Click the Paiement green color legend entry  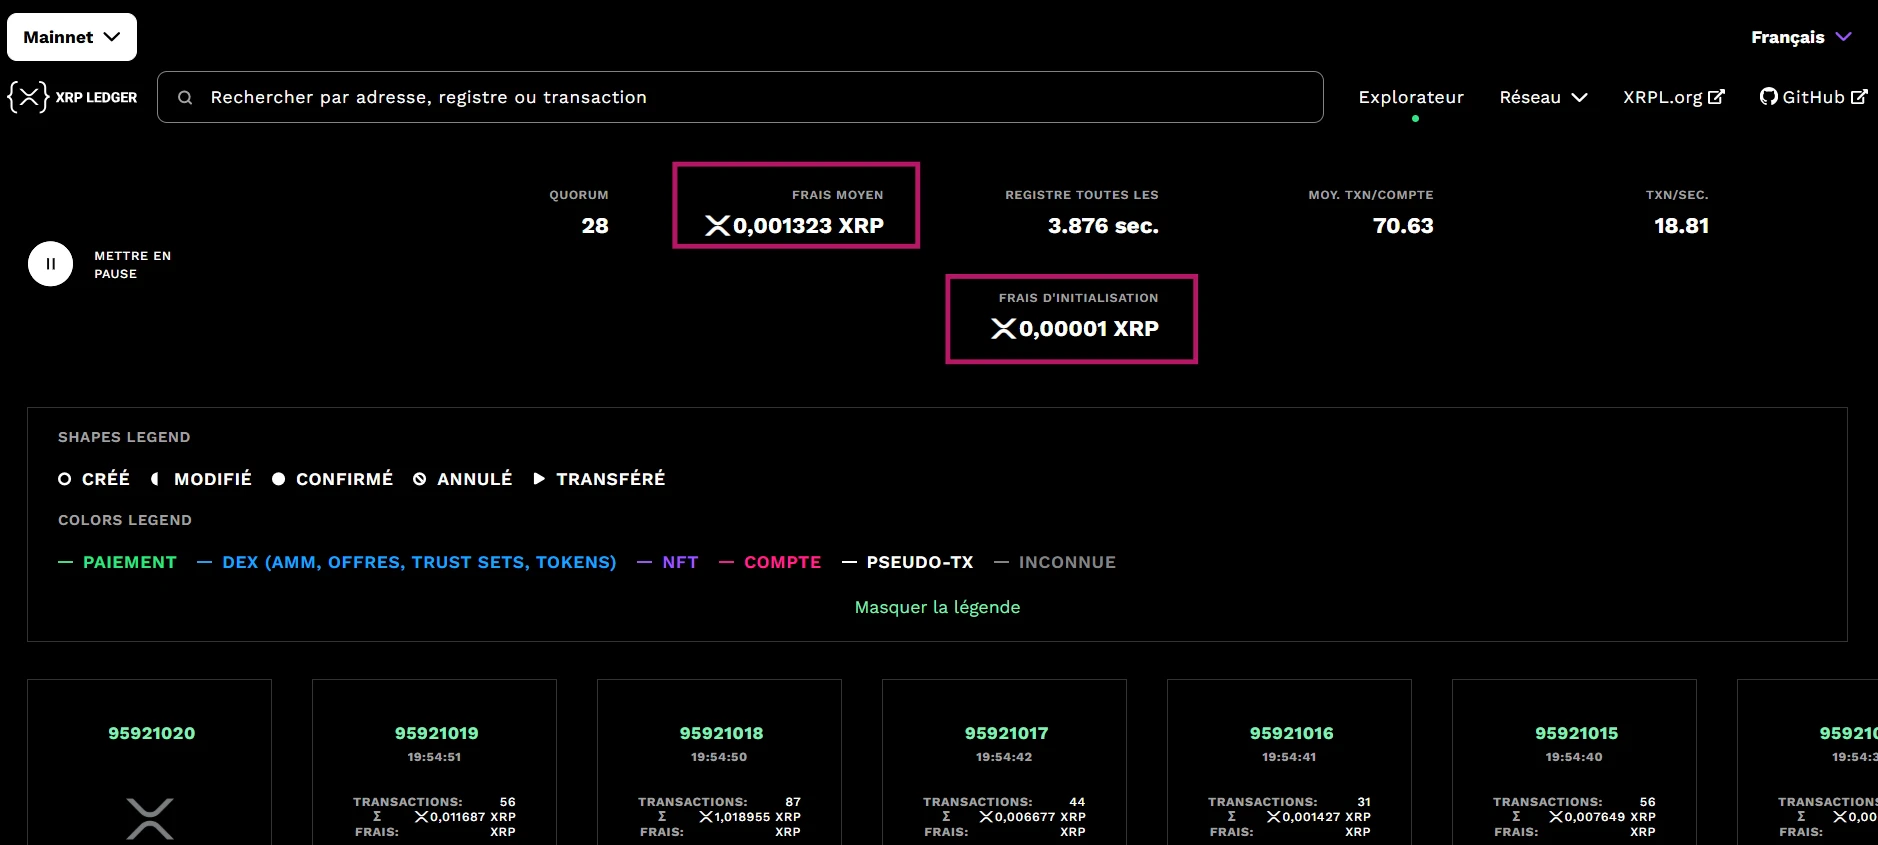(117, 562)
